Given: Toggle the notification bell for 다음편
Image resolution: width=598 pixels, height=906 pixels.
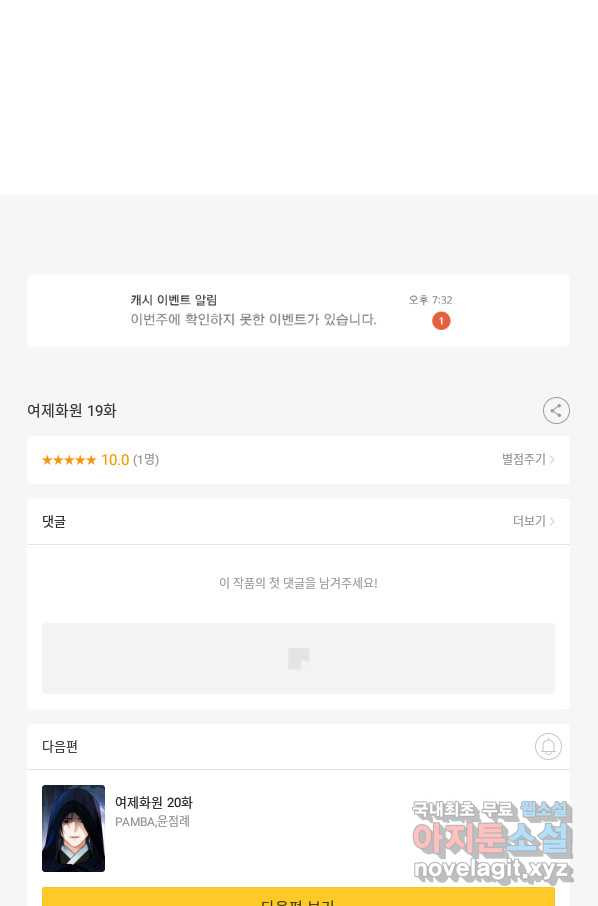Looking at the screenshot, I should click(548, 747).
